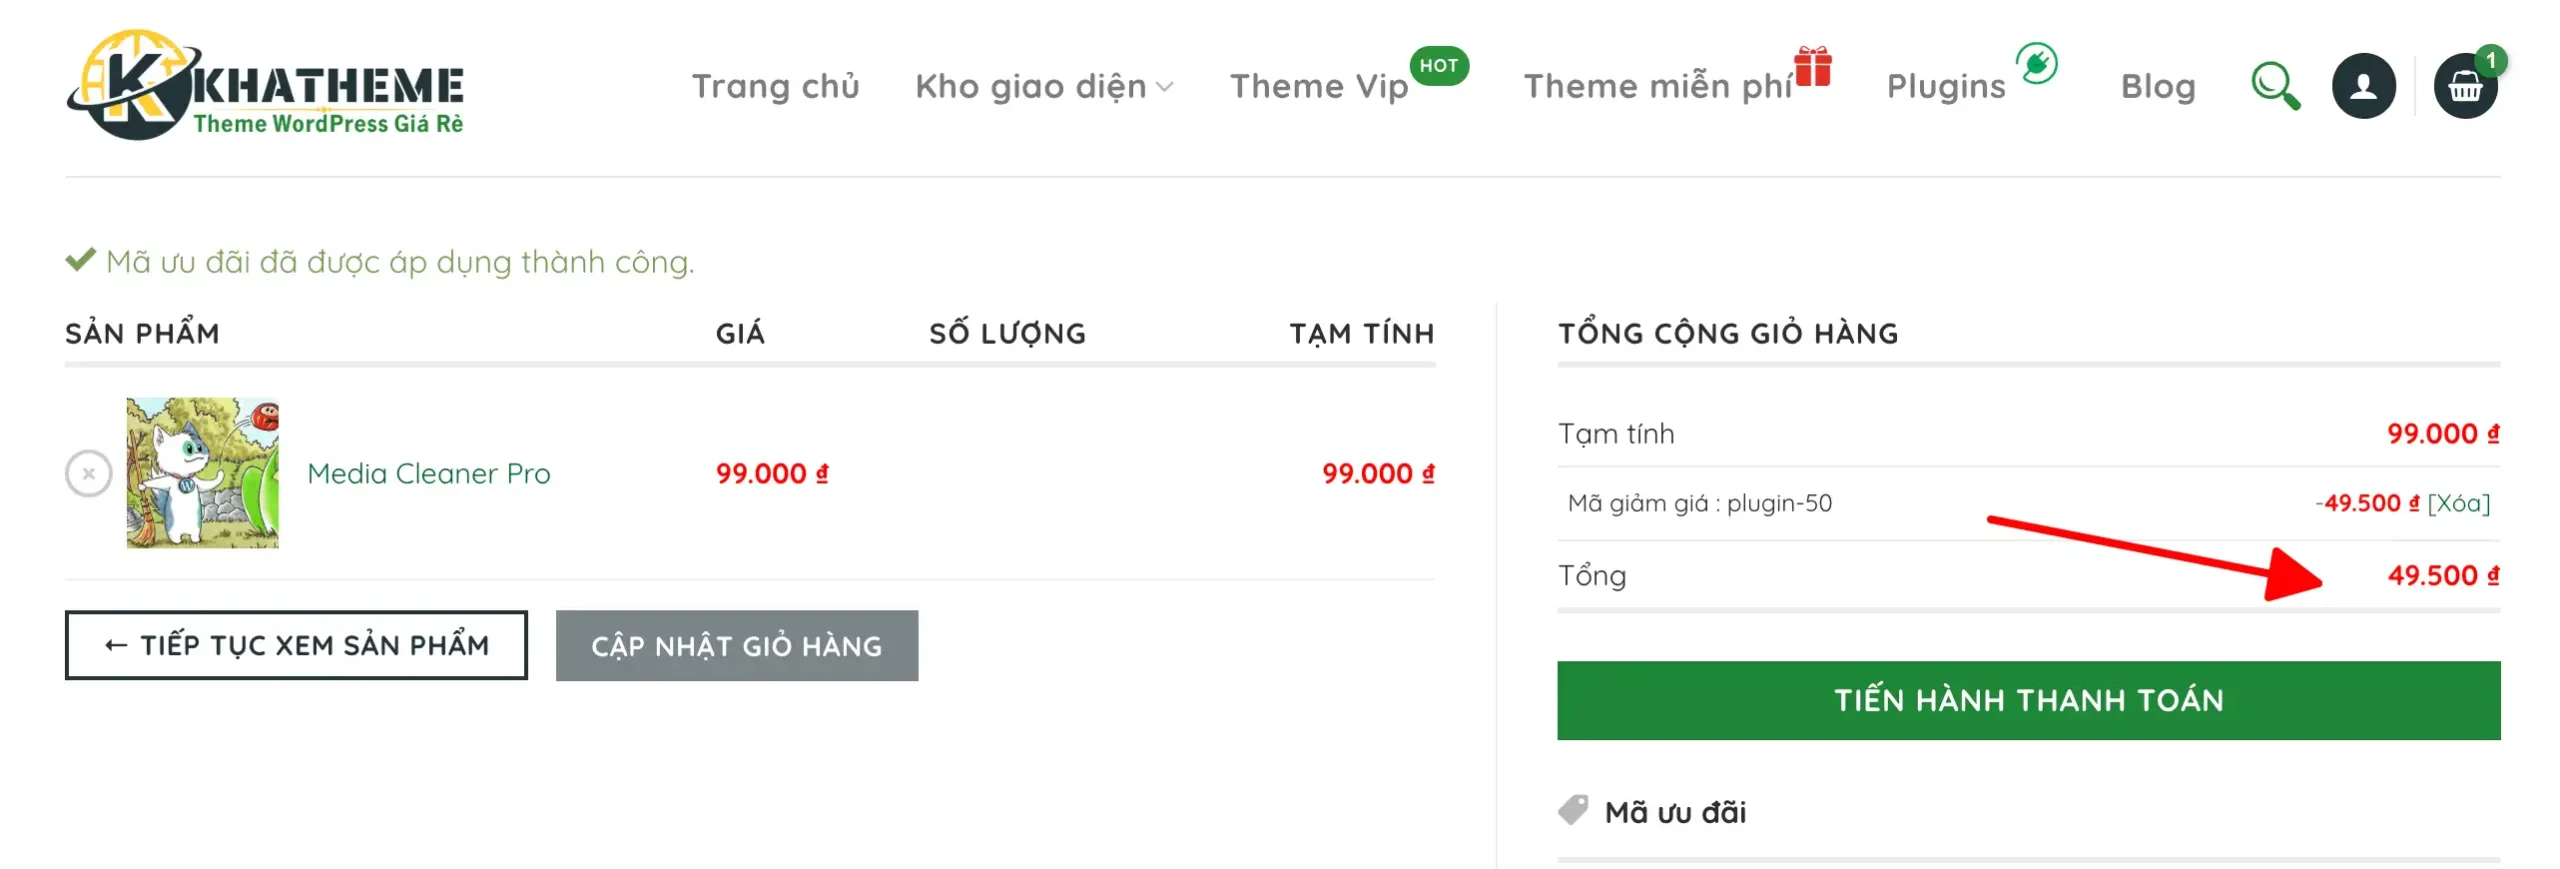The height and width of the screenshot is (869, 2560).
Task: Open the Theme Vip menu item
Action: point(1318,87)
